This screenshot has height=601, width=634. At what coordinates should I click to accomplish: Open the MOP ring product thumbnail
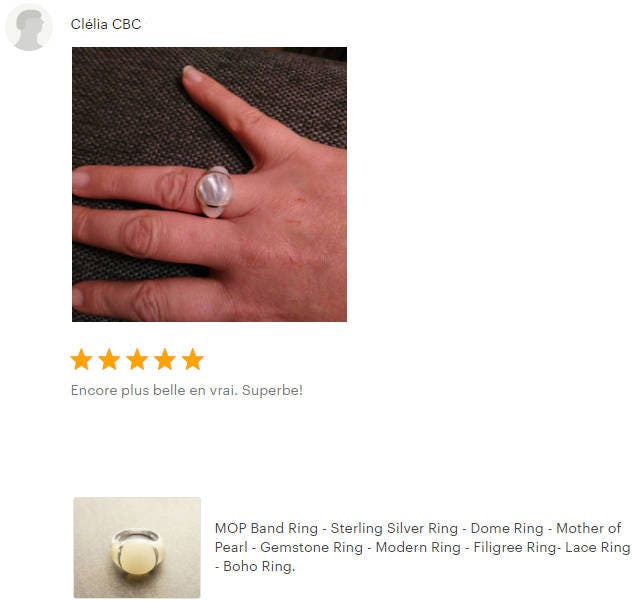click(137, 548)
